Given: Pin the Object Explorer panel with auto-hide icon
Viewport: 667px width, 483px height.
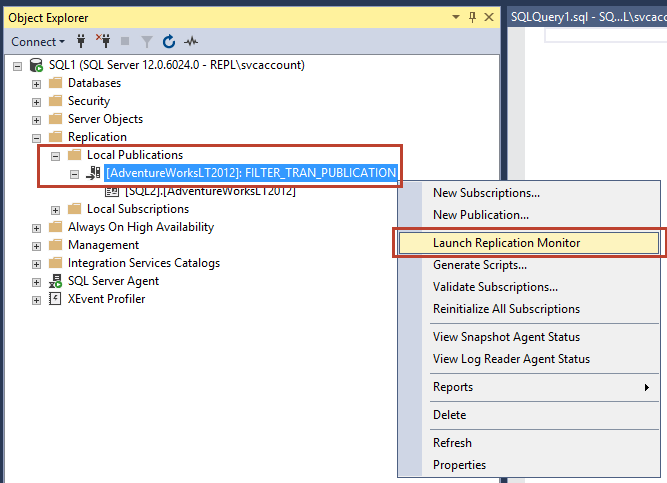Looking at the screenshot, I should click(471, 18).
